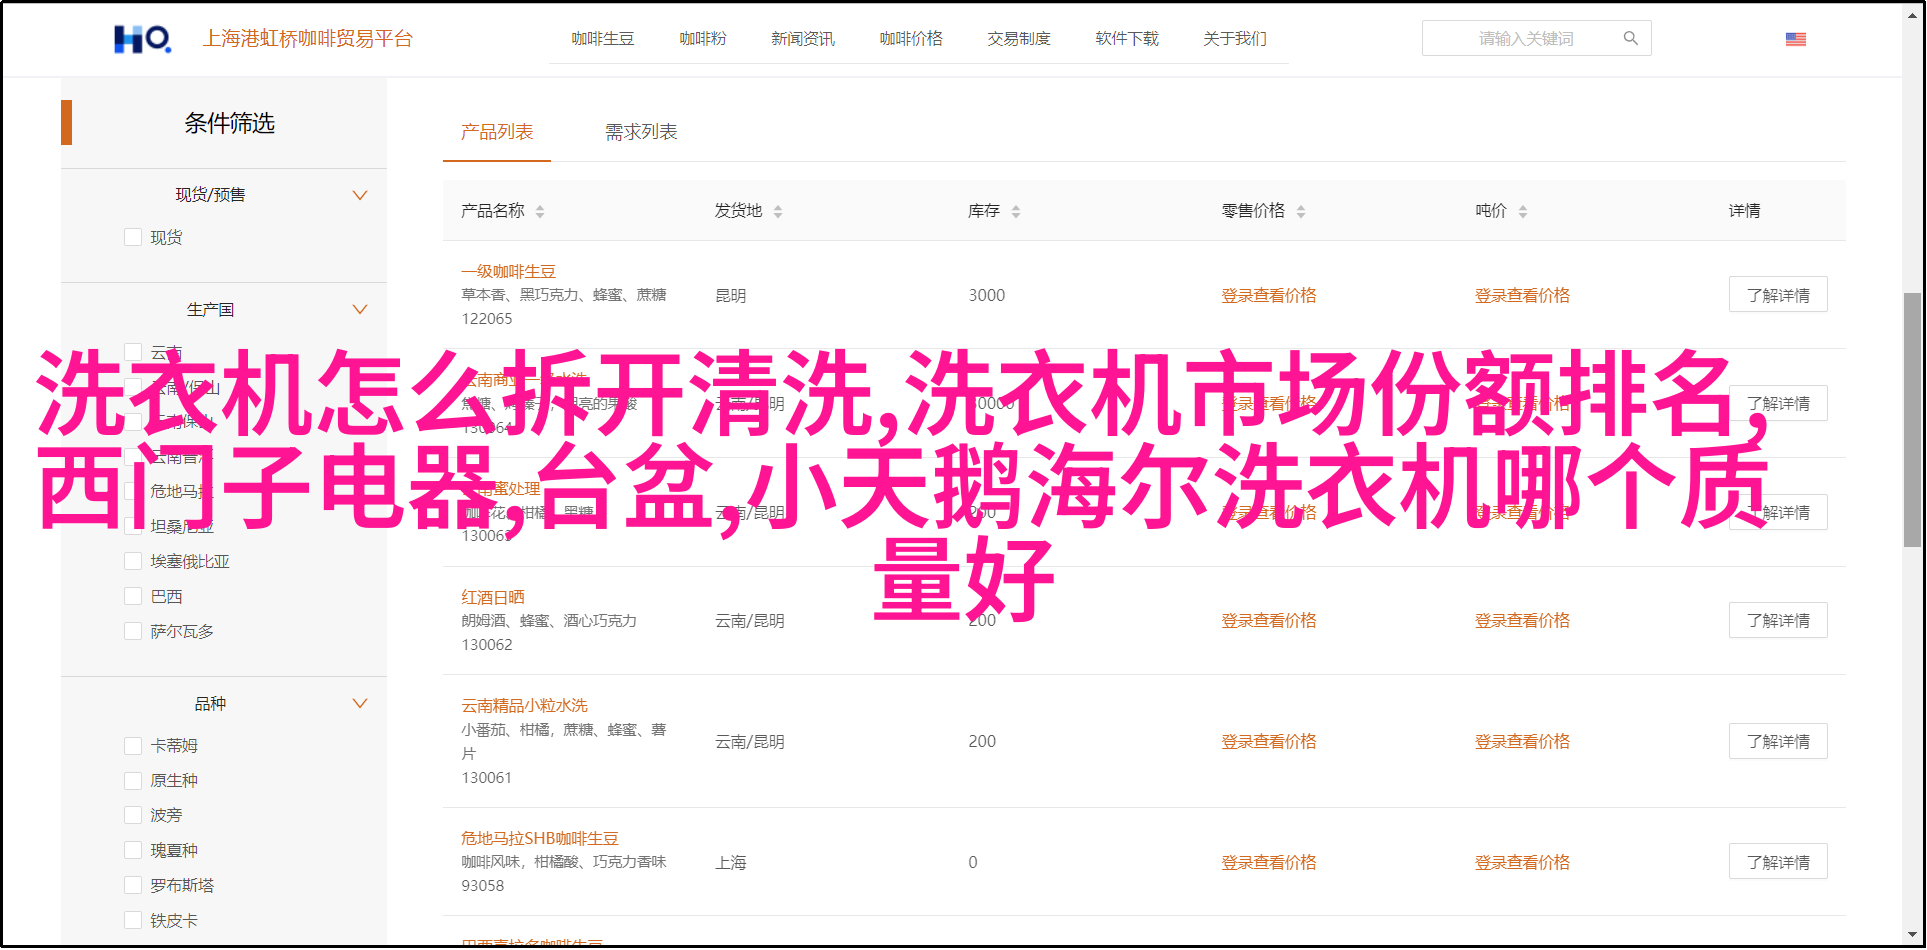Collapse the 品种 filter section
Viewport: 1927px width, 950px height.
360,704
